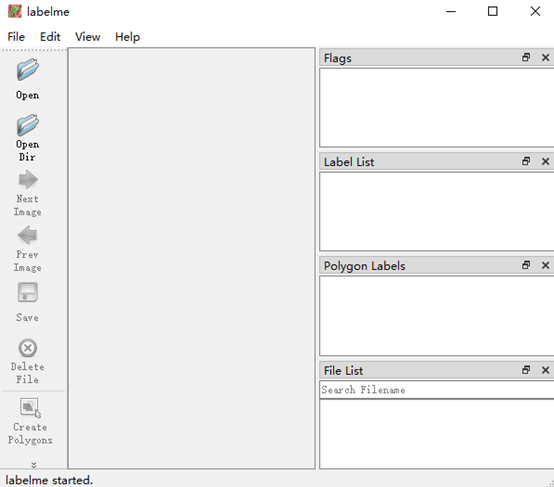This screenshot has height=487, width=554.
Task: Click the Save floppy disk icon
Action: (x=28, y=292)
